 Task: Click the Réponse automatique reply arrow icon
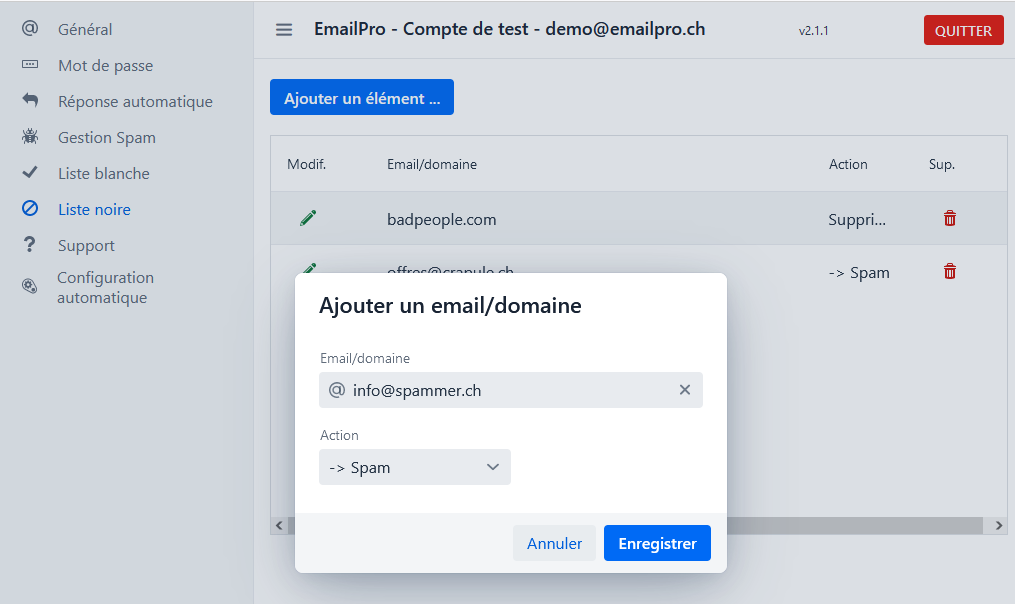(x=30, y=101)
